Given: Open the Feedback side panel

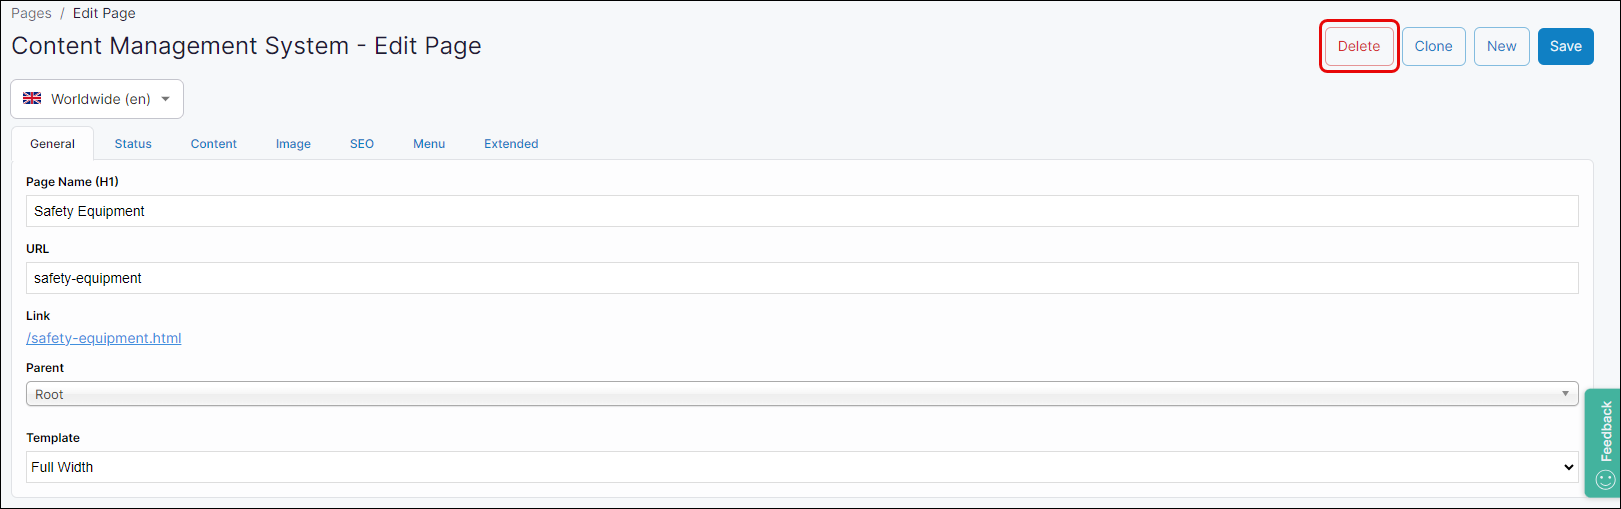Looking at the screenshot, I should click(x=1603, y=442).
